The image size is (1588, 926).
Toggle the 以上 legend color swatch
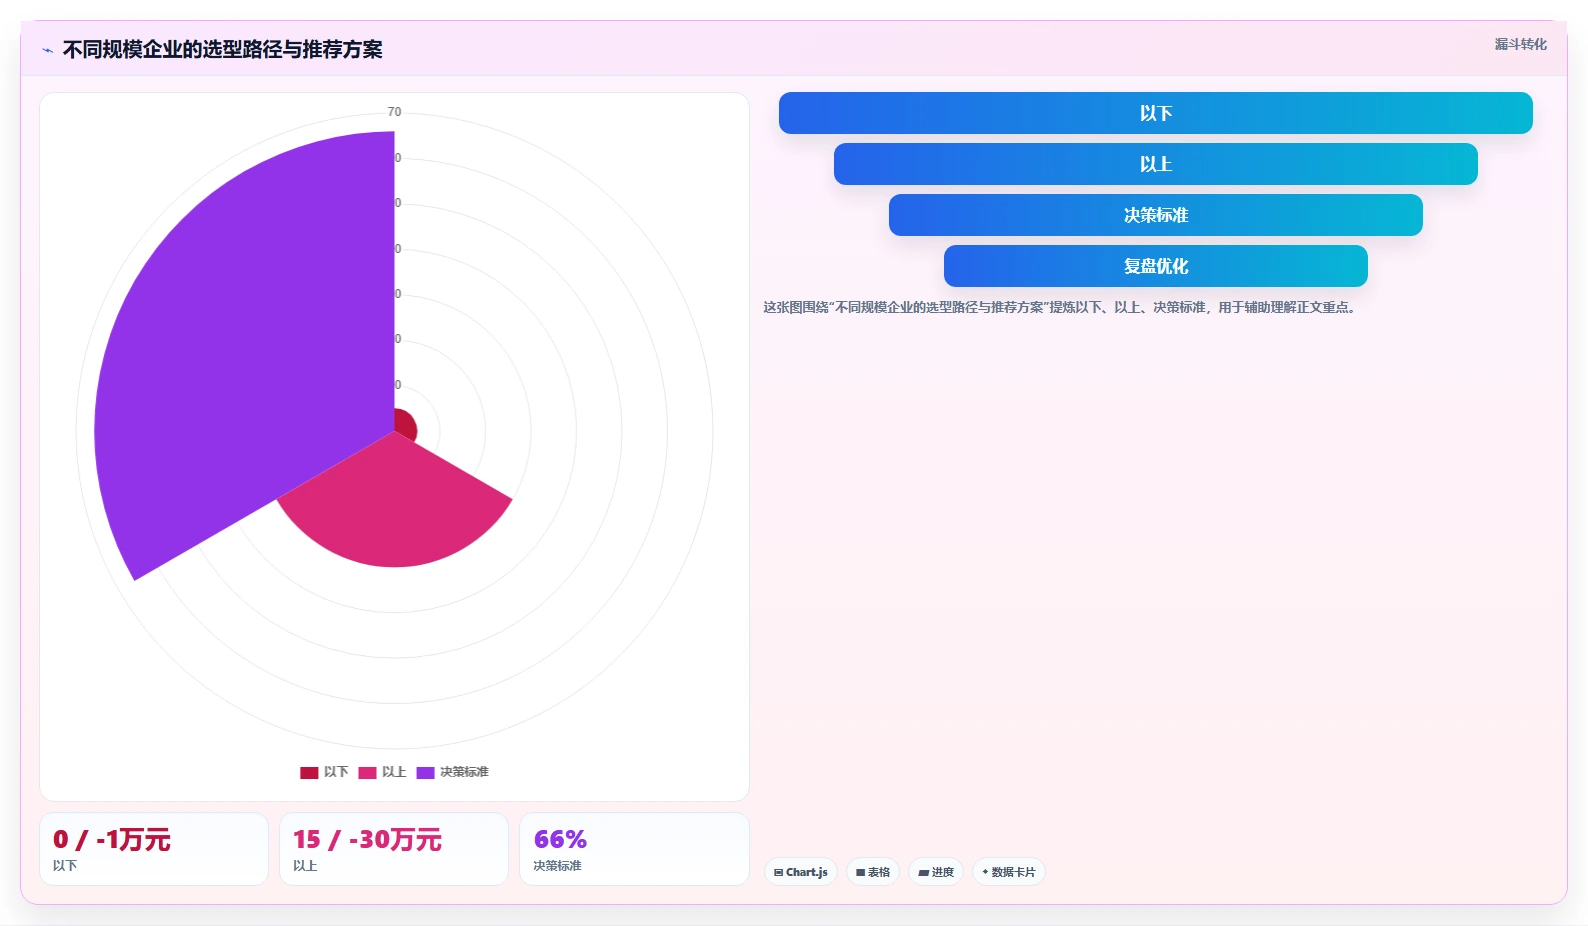coord(367,772)
